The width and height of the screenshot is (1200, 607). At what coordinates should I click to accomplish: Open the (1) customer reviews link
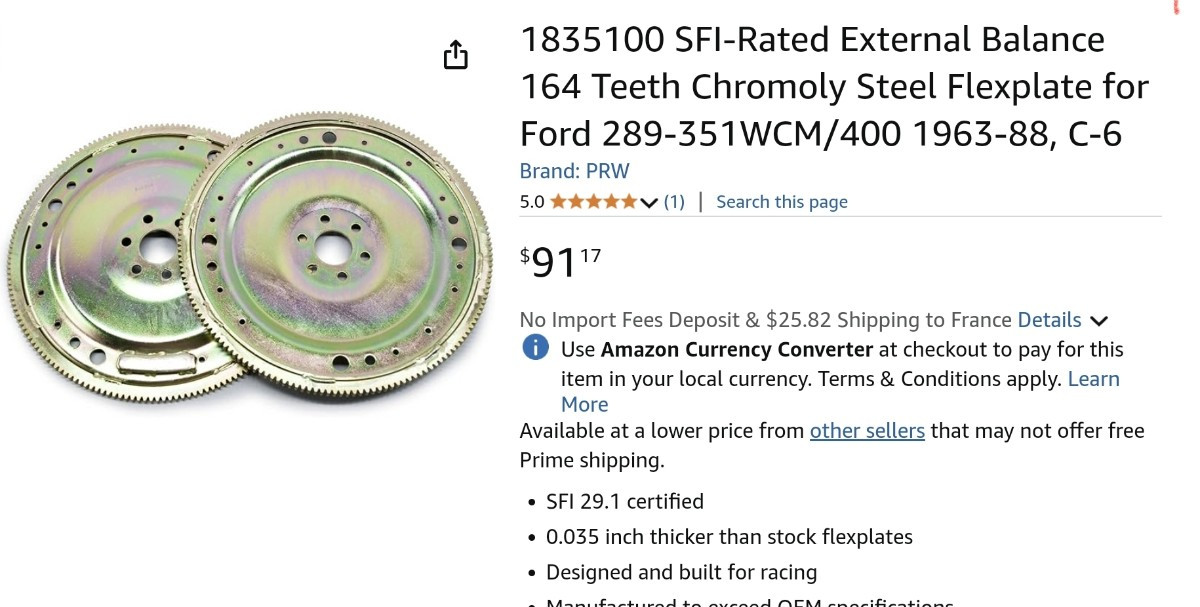(674, 202)
